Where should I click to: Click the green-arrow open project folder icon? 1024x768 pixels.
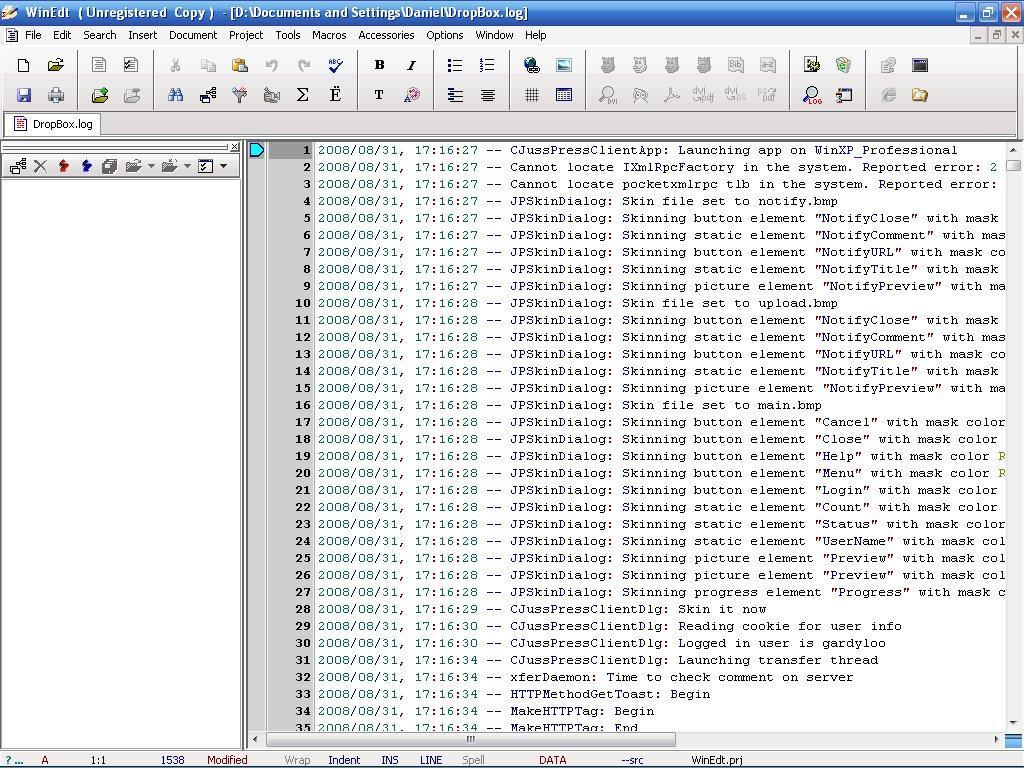pyautogui.click(x=100, y=95)
